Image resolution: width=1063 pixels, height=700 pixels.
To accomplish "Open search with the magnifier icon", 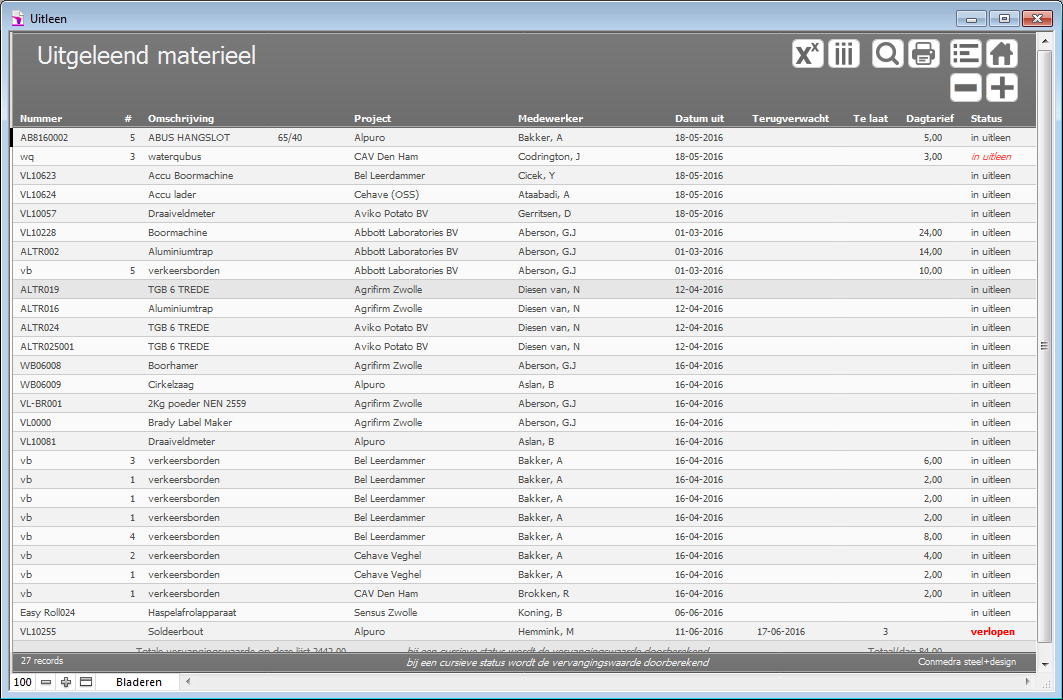I will [x=886, y=54].
